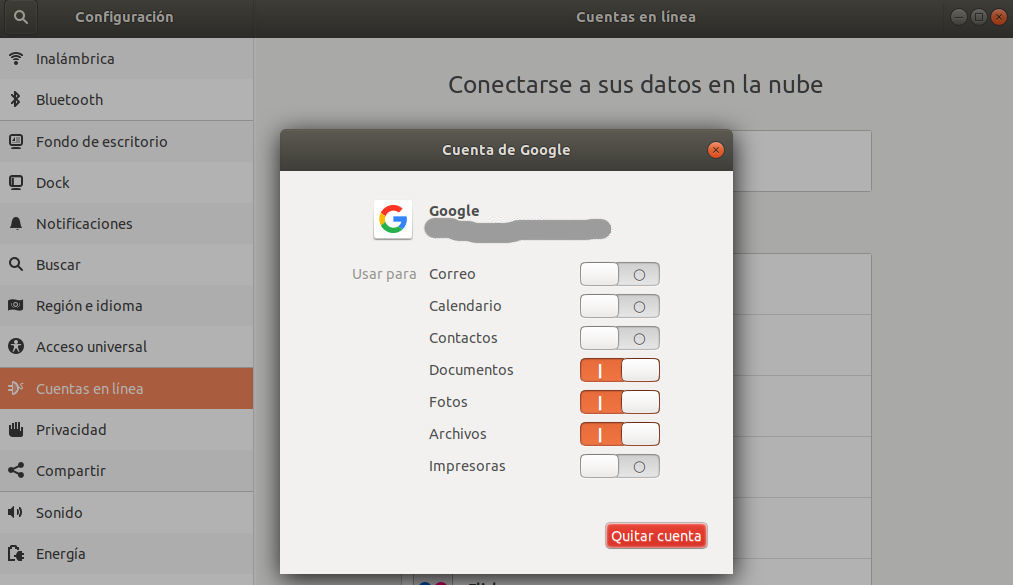Enable the Contactos switch
The height and width of the screenshot is (585, 1013).
tap(620, 338)
